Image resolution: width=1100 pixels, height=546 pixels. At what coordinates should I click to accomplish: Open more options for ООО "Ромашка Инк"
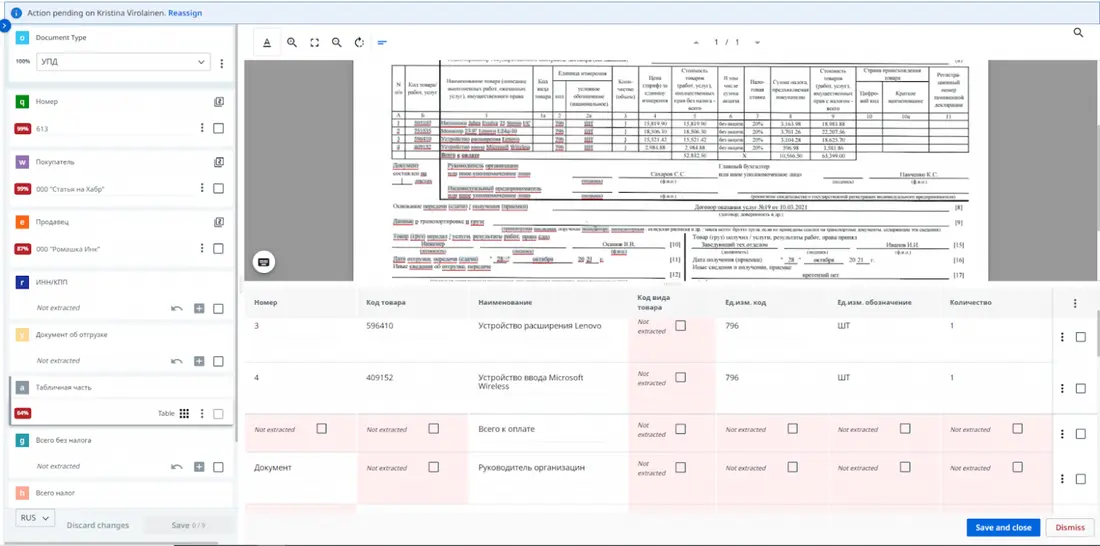click(x=202, y=248)
